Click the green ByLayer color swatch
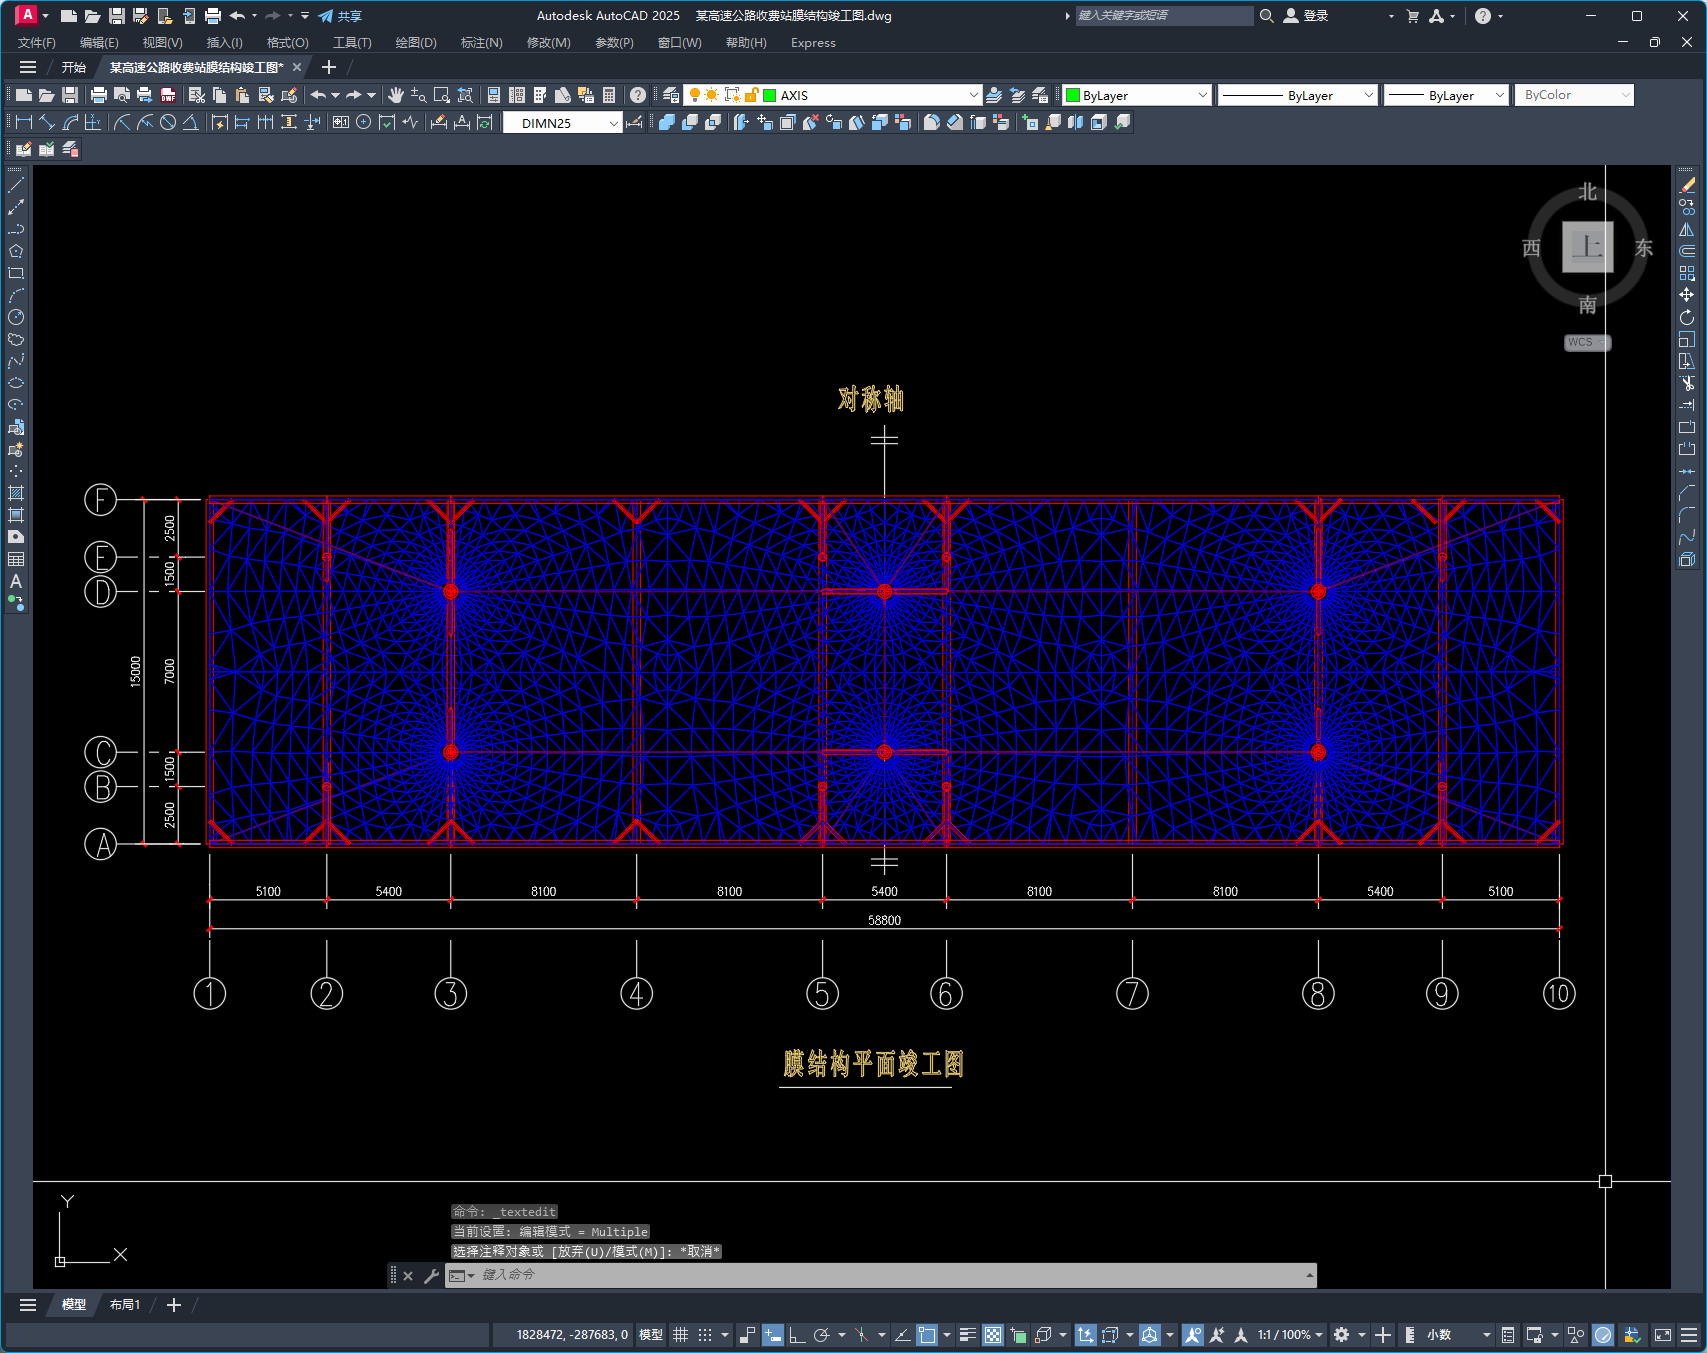 pyautogui.click(x=1073, y=95)
